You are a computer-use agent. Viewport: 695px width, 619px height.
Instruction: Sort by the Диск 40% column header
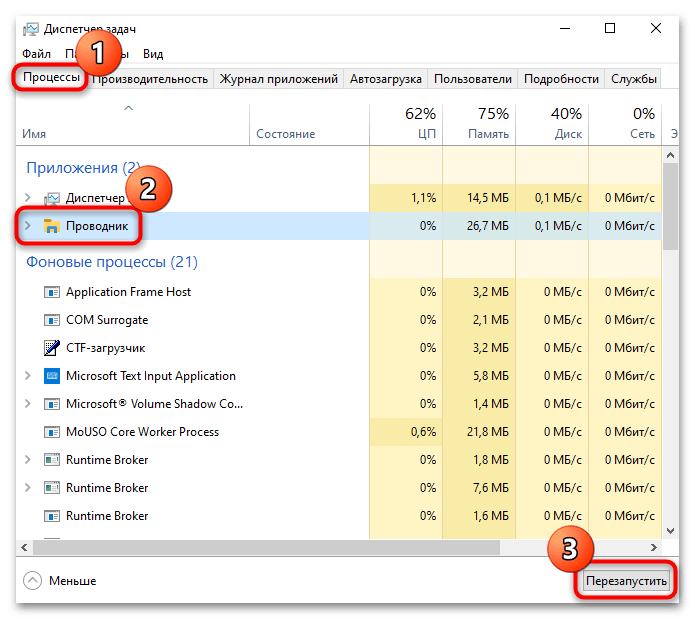[552, 124]
